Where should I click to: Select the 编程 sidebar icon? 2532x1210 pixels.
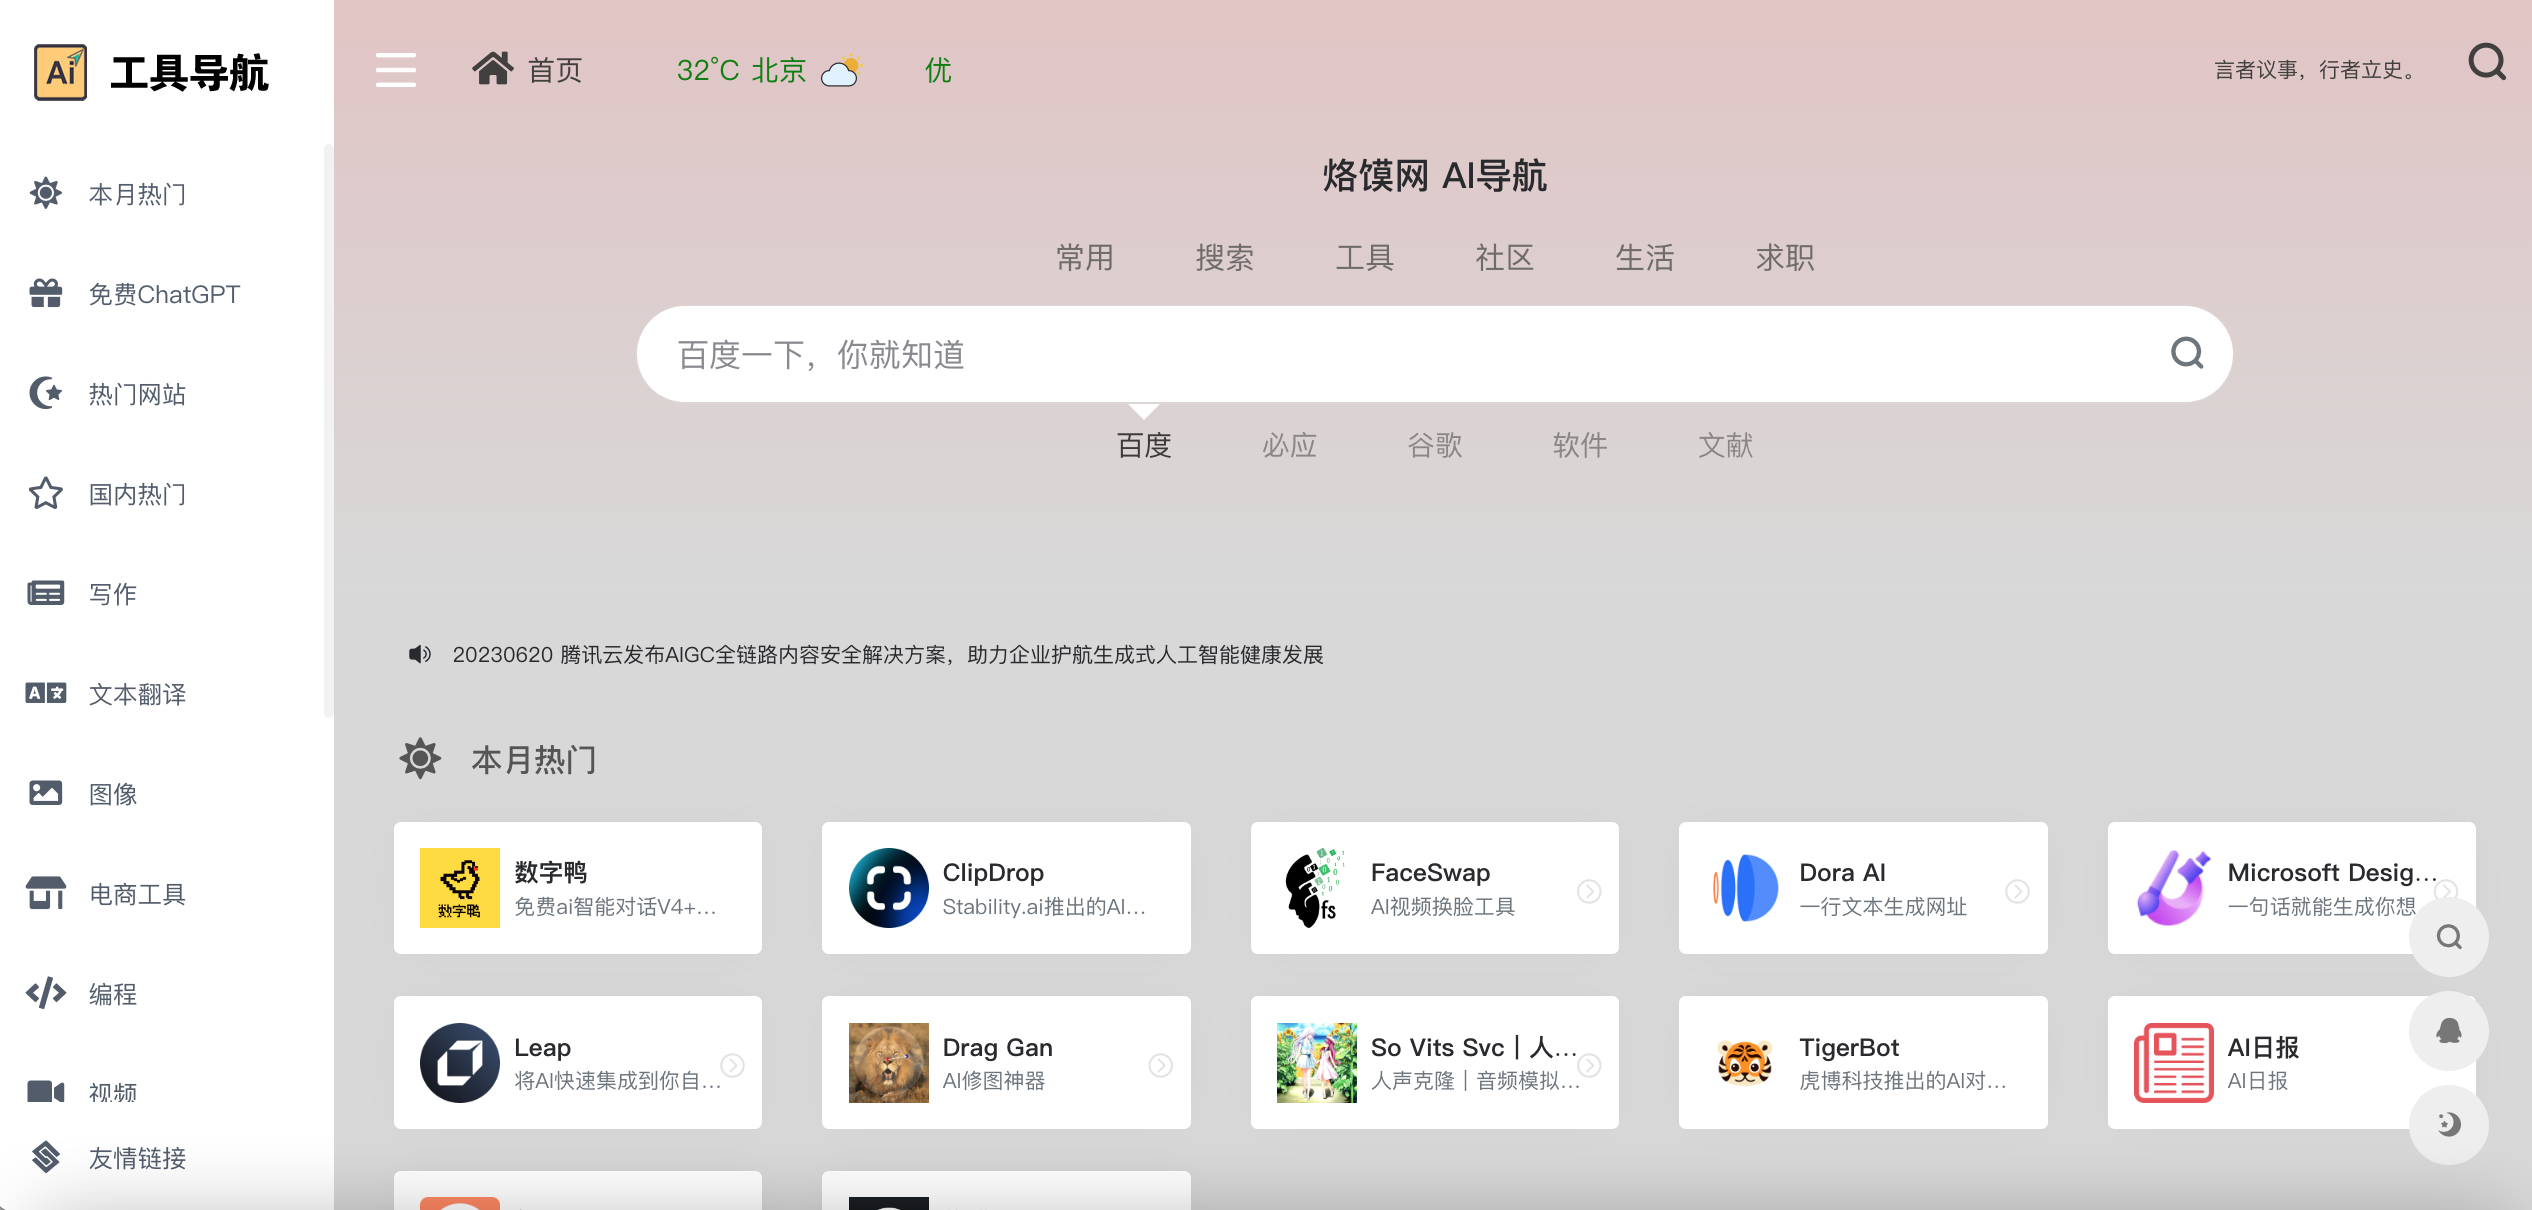[x=44, y=993]
